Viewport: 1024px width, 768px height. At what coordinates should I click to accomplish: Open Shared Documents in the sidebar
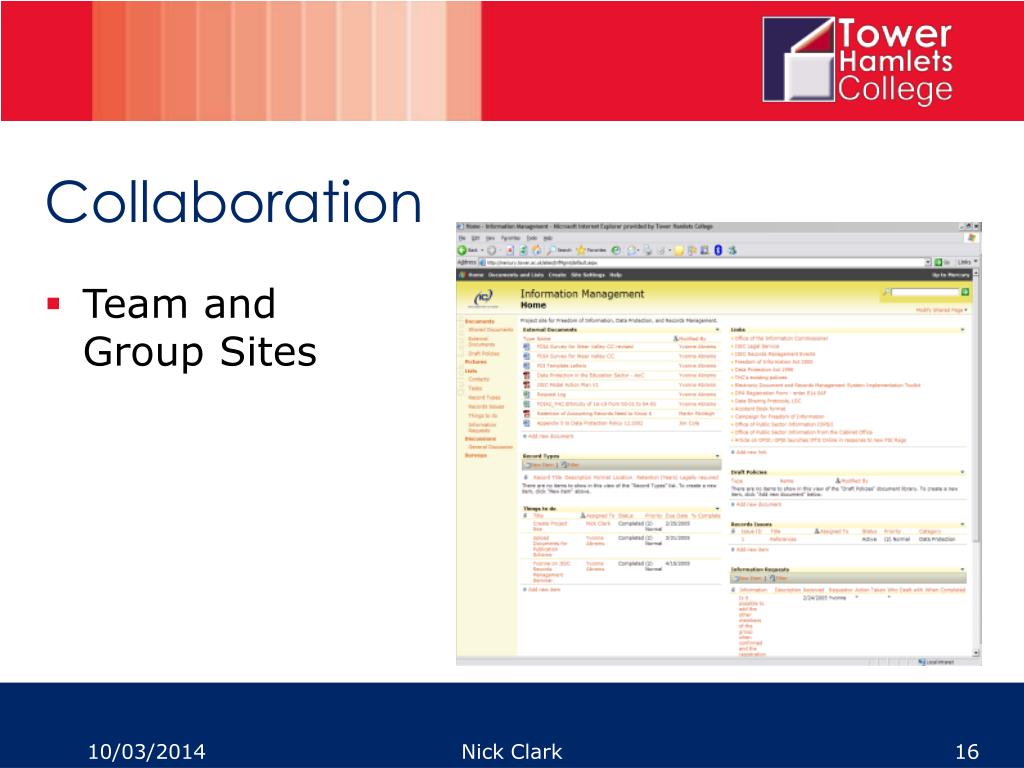(x=490, y=329)
